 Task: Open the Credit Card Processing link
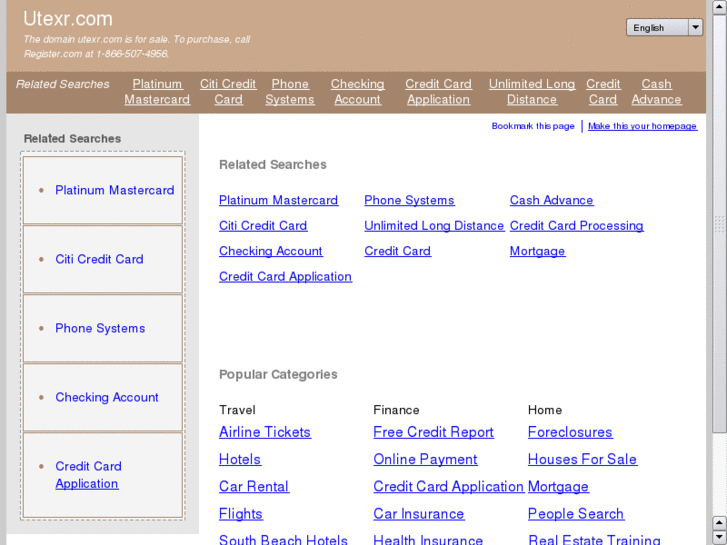click(x=576, y=226)
